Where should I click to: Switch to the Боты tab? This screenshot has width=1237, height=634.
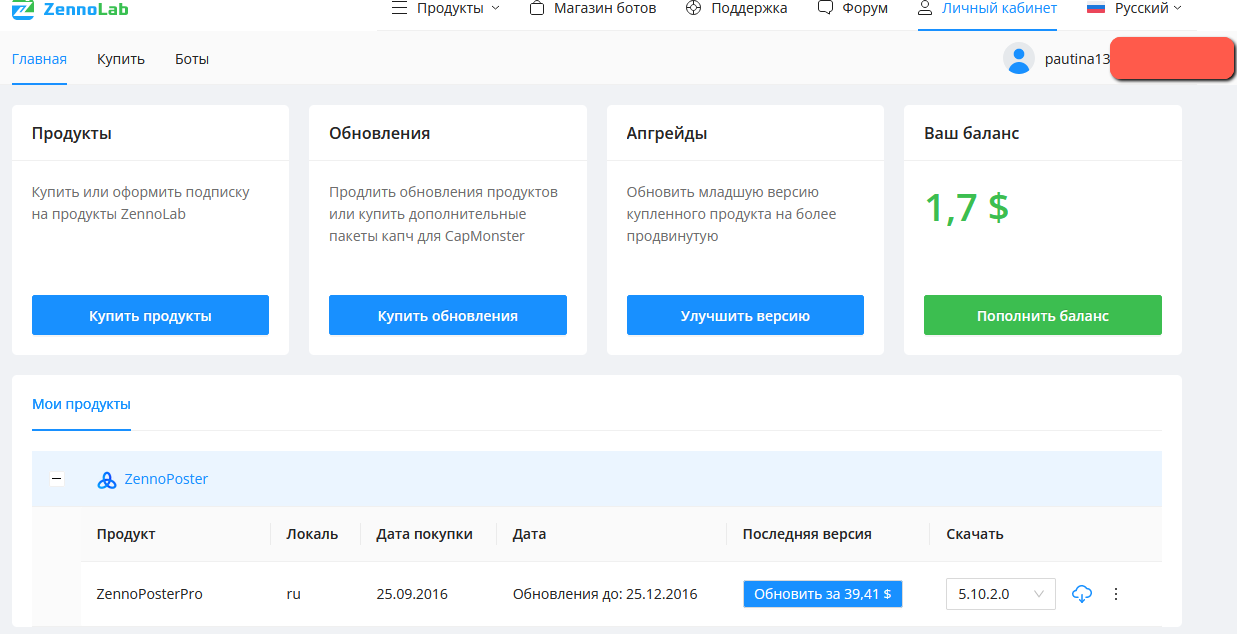(192, 59)
